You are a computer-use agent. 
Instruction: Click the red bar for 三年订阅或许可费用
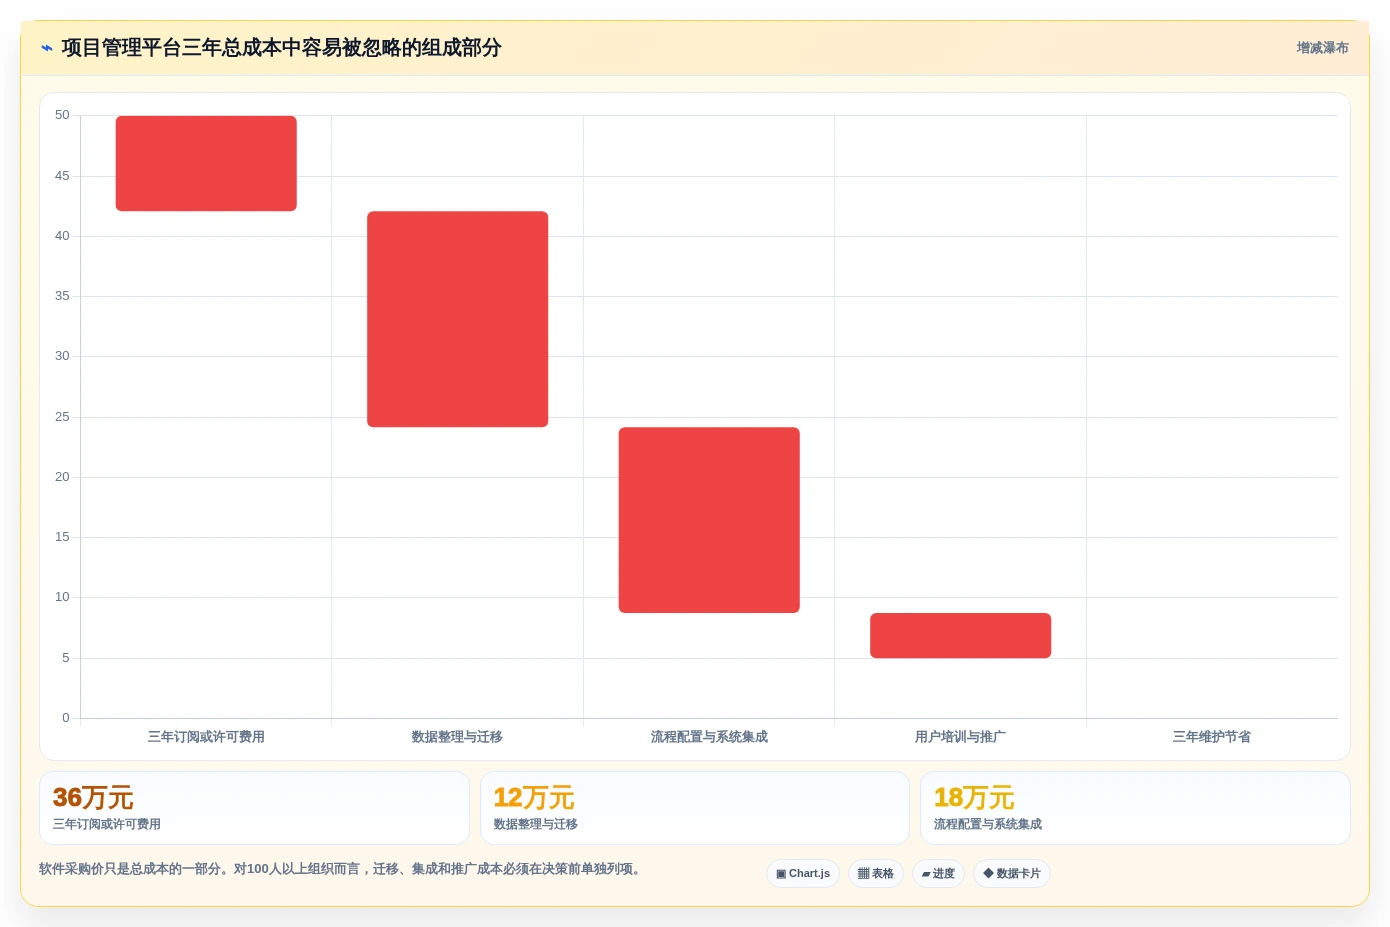[206, 163]
